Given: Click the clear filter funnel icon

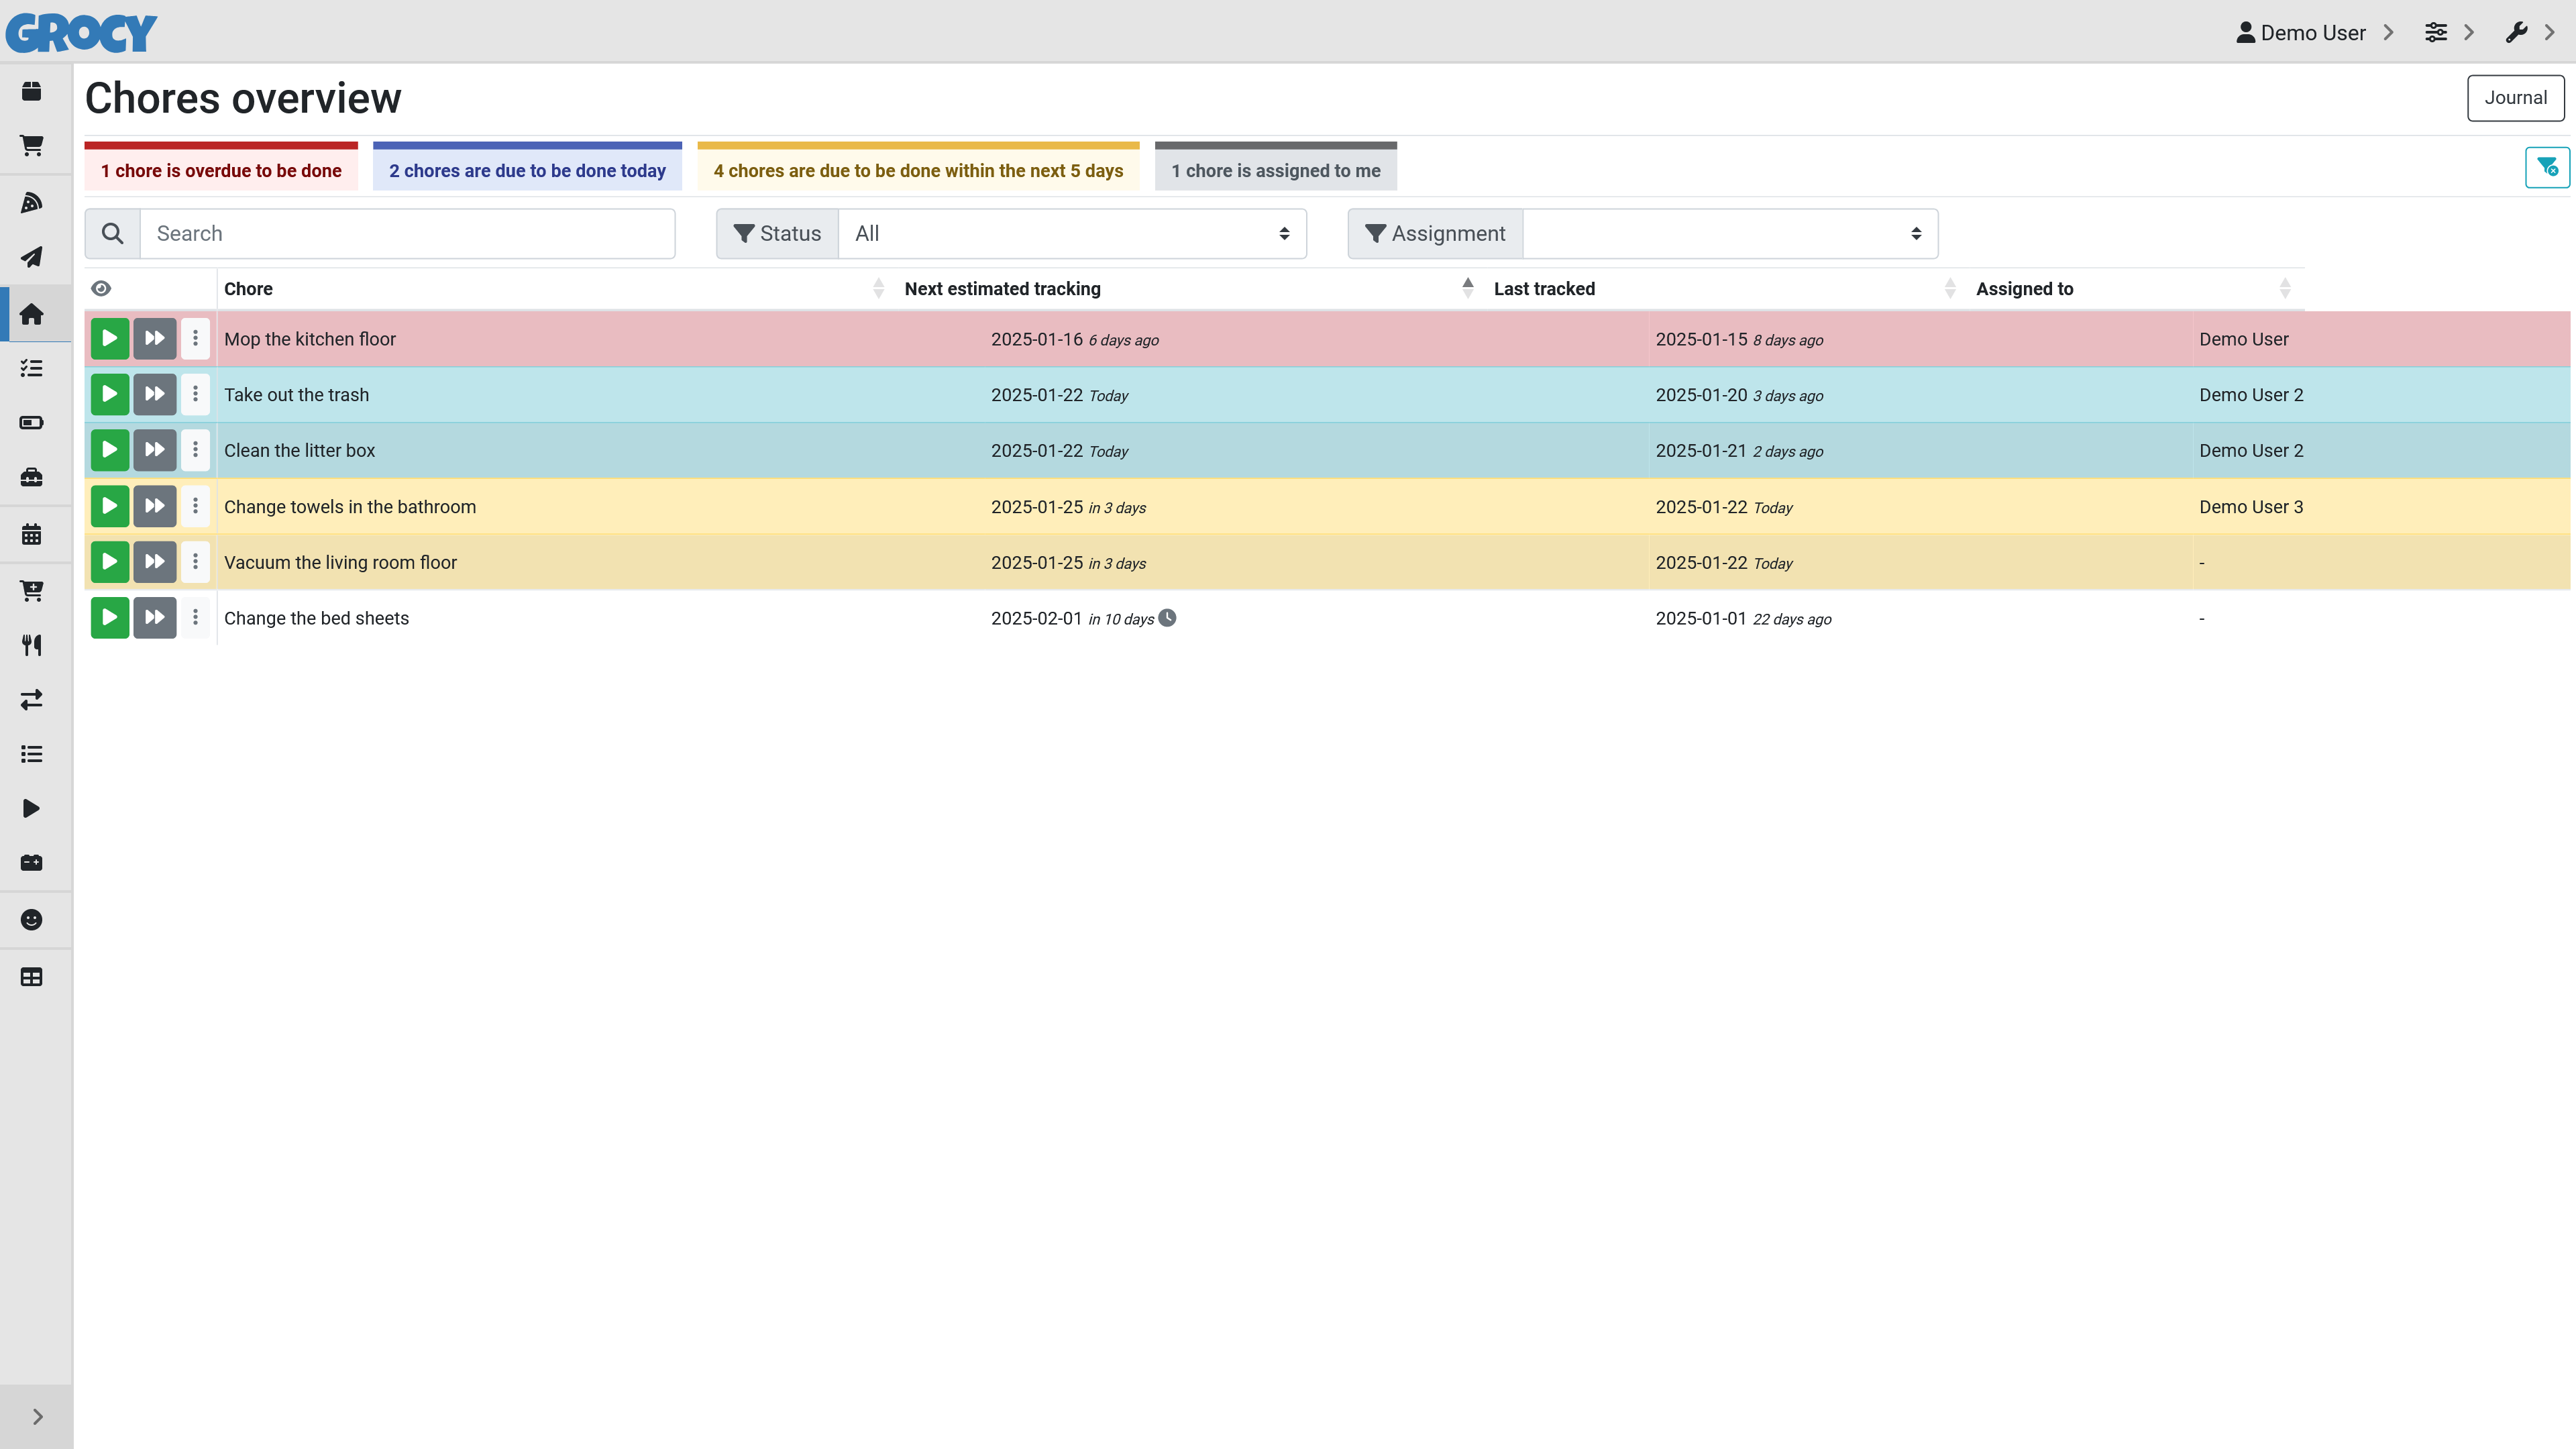Looking at the screenshot, I should point(2546,168).
